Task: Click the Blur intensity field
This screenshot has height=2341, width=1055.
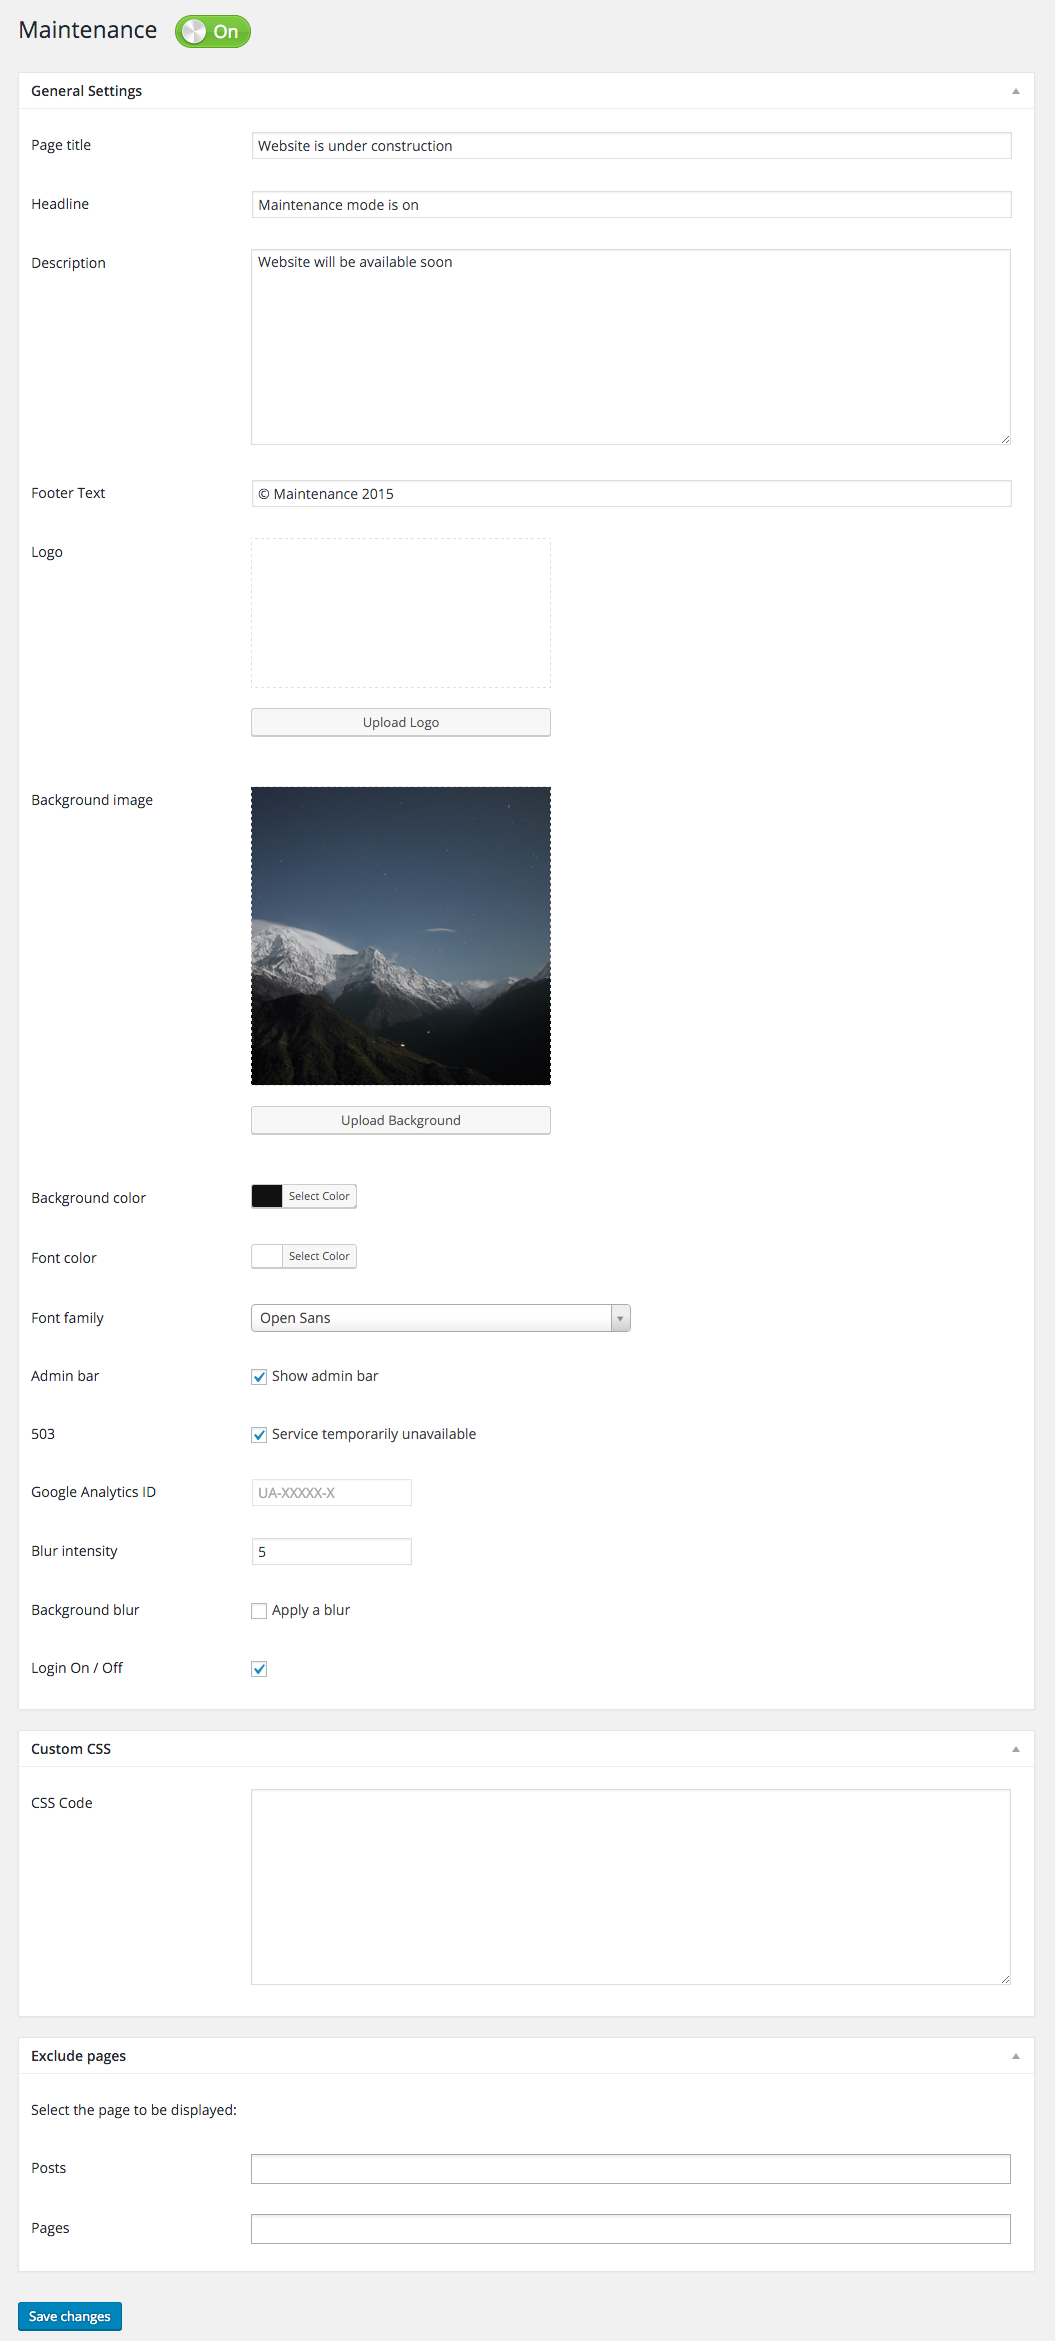Action: tap(331, 1552)
